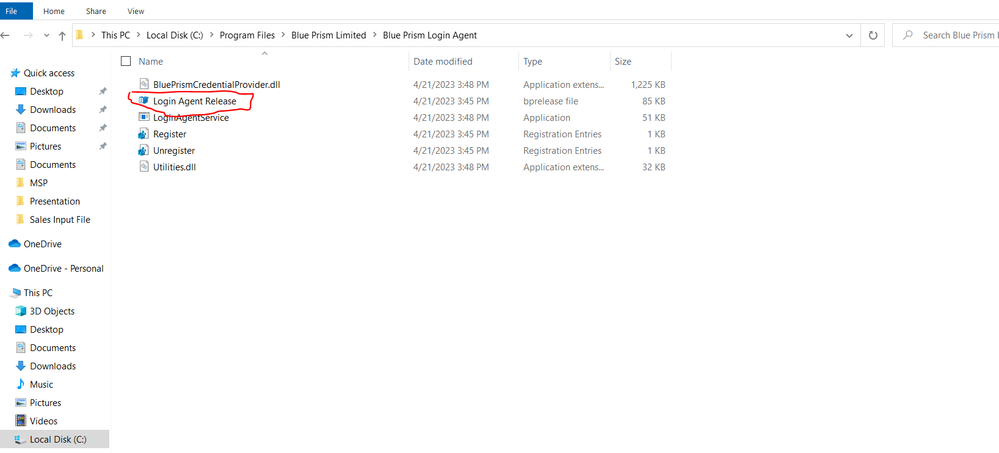The height and width of the screenshot is (453, 999).
Task: Open the Presentation folder in sidebar
Action: [x=55, y=201]
